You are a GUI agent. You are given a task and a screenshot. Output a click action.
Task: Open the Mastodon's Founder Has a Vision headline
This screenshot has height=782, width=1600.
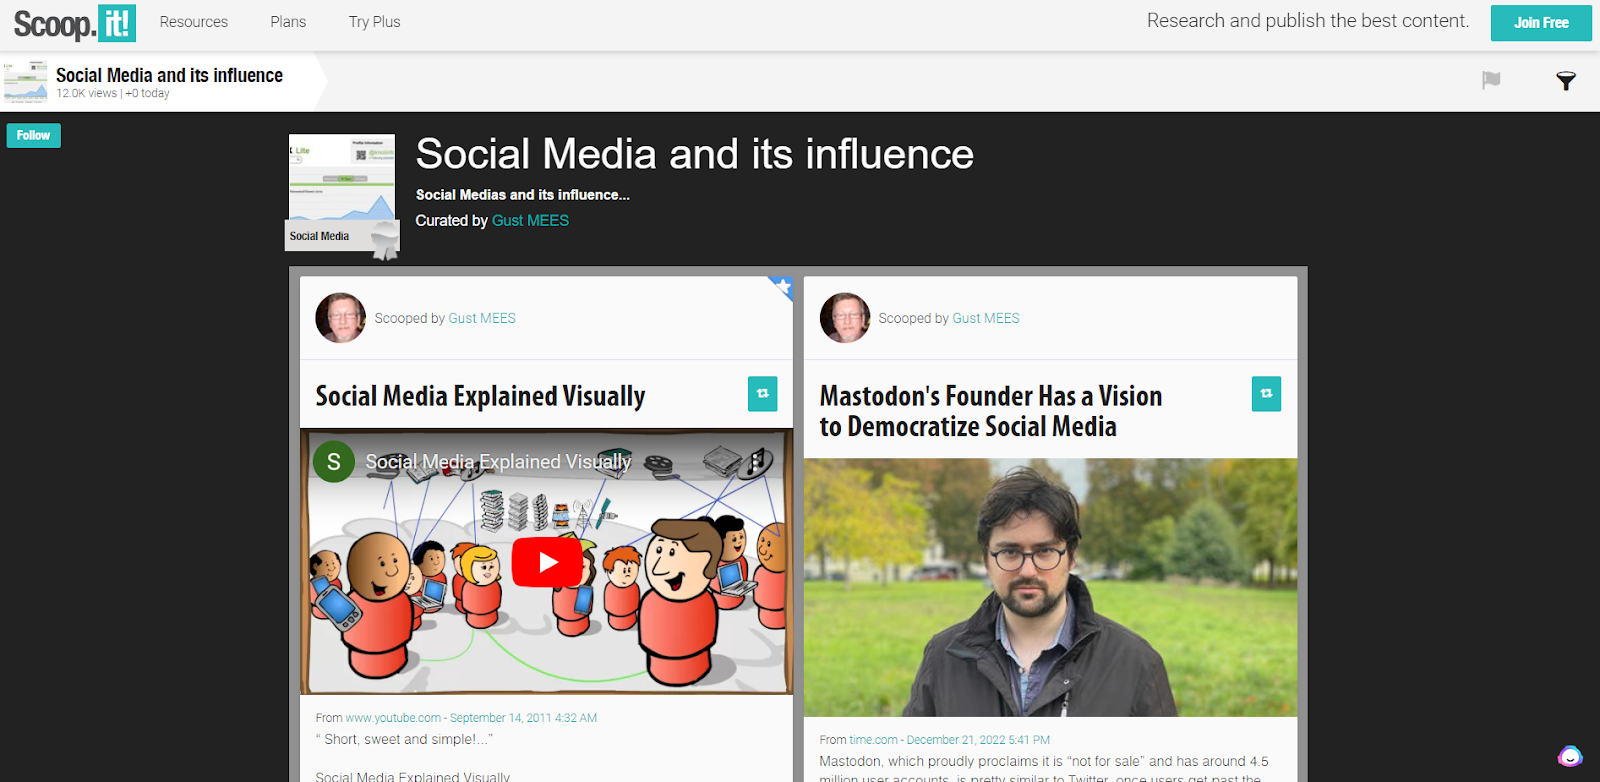991,411
